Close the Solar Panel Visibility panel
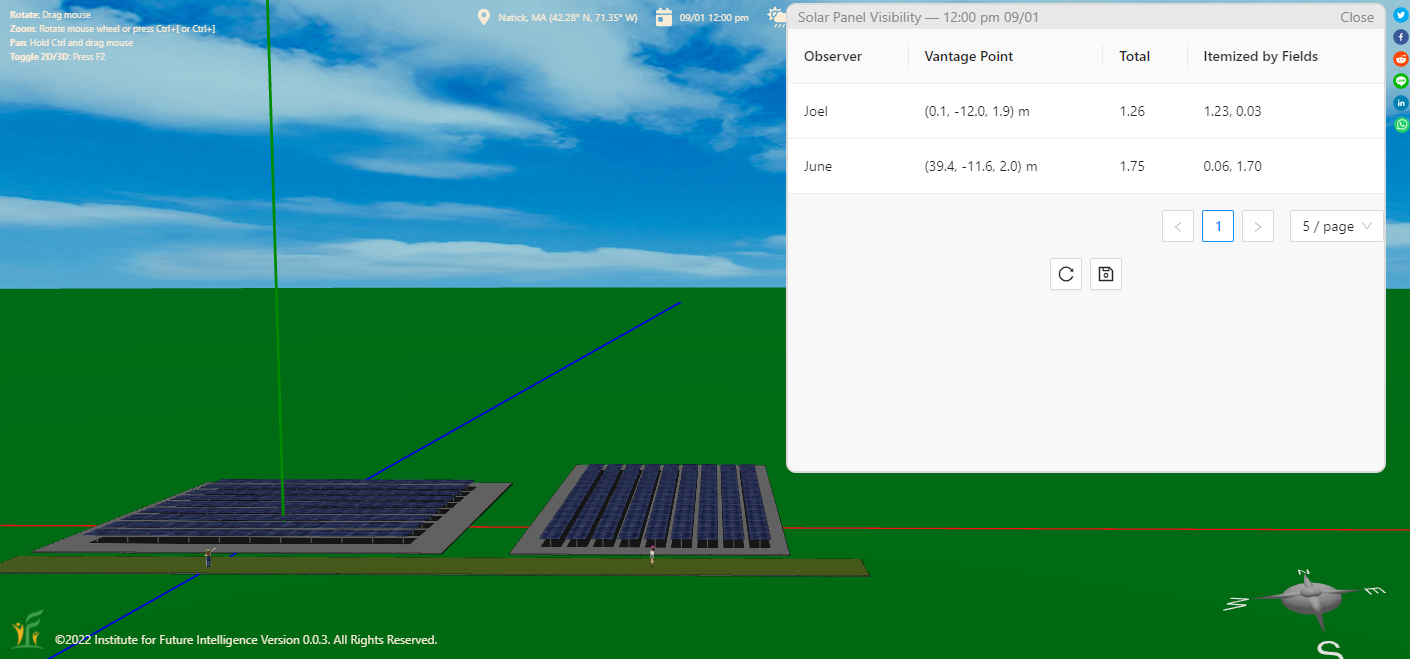Viewport: 1410px width, 659px height. coord(1356,17)
